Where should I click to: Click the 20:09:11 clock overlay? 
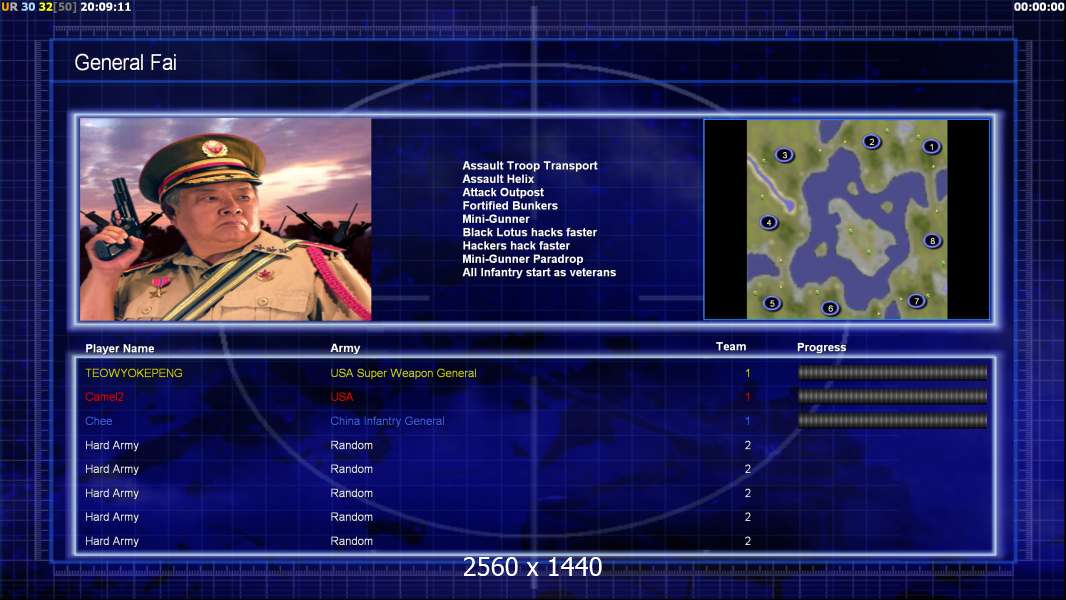pyautogui.click(x=105, y=7)
